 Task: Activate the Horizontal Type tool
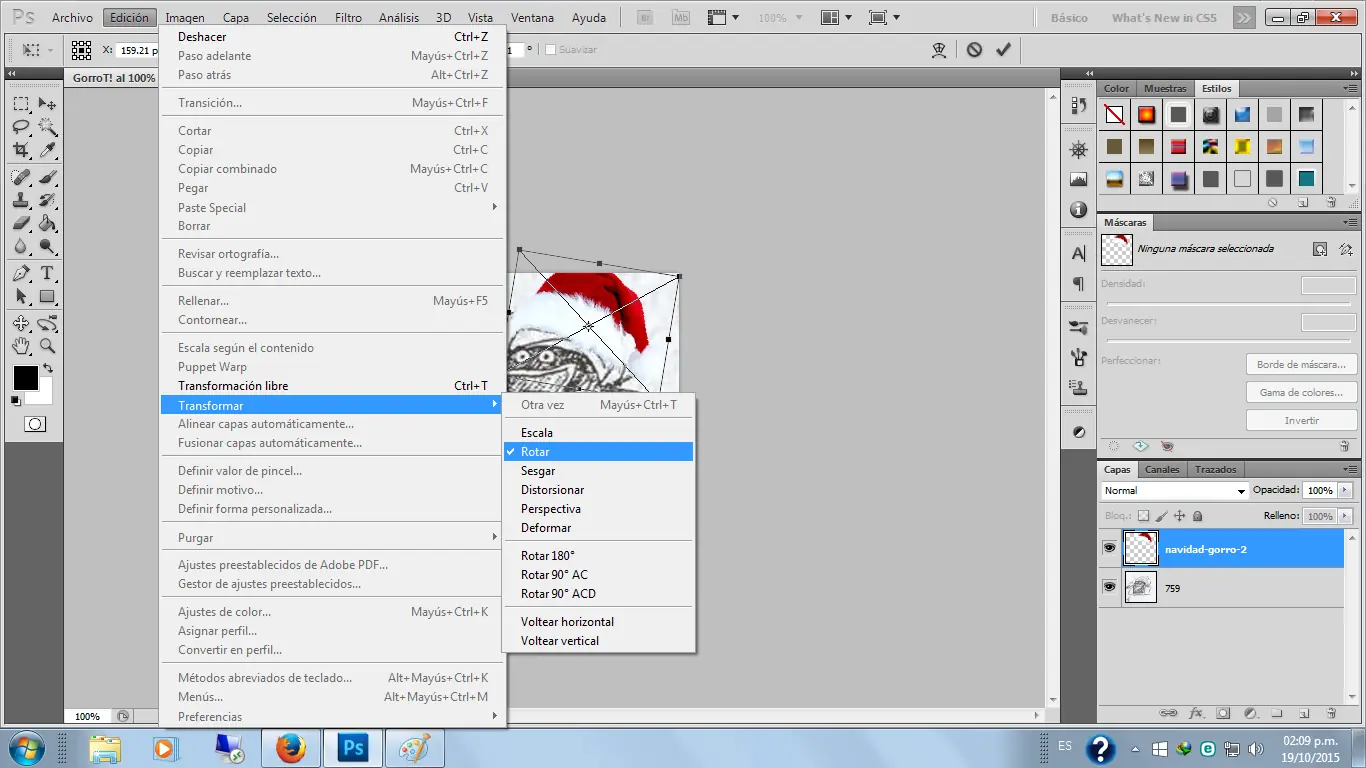point(47,272)
